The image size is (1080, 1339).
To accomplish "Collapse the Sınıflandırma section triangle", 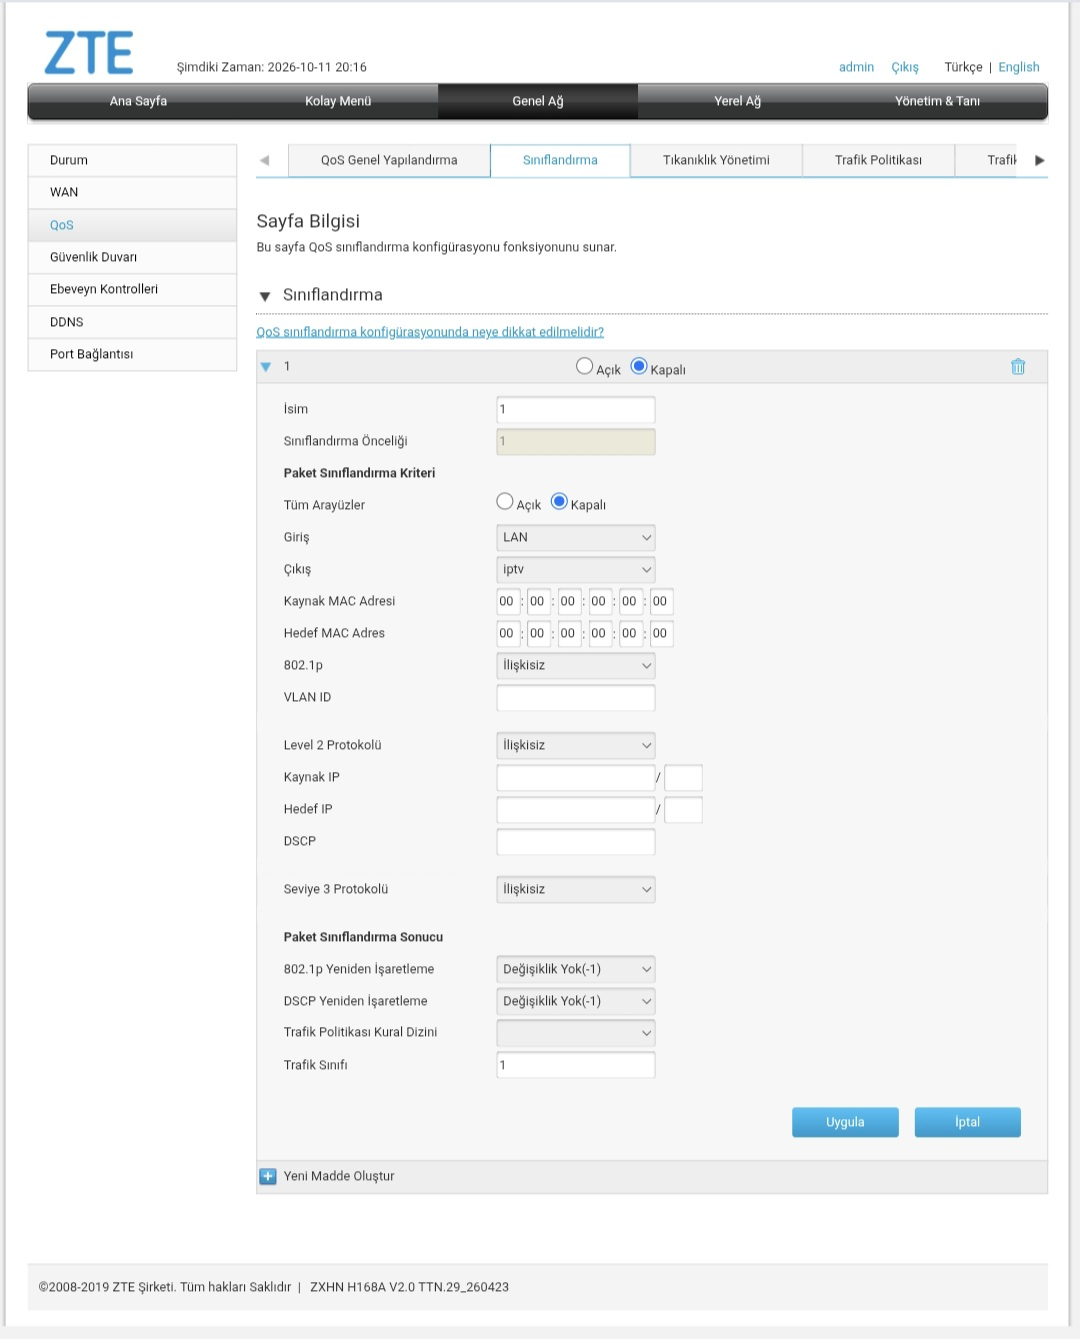I will [x=265, y=296].
